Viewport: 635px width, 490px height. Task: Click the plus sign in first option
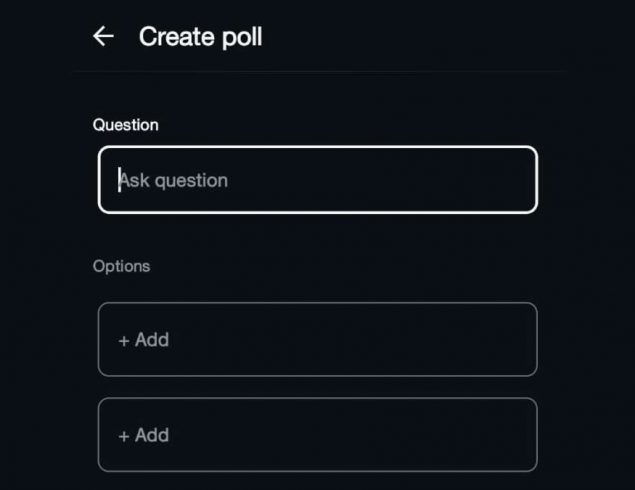[124, 340]
